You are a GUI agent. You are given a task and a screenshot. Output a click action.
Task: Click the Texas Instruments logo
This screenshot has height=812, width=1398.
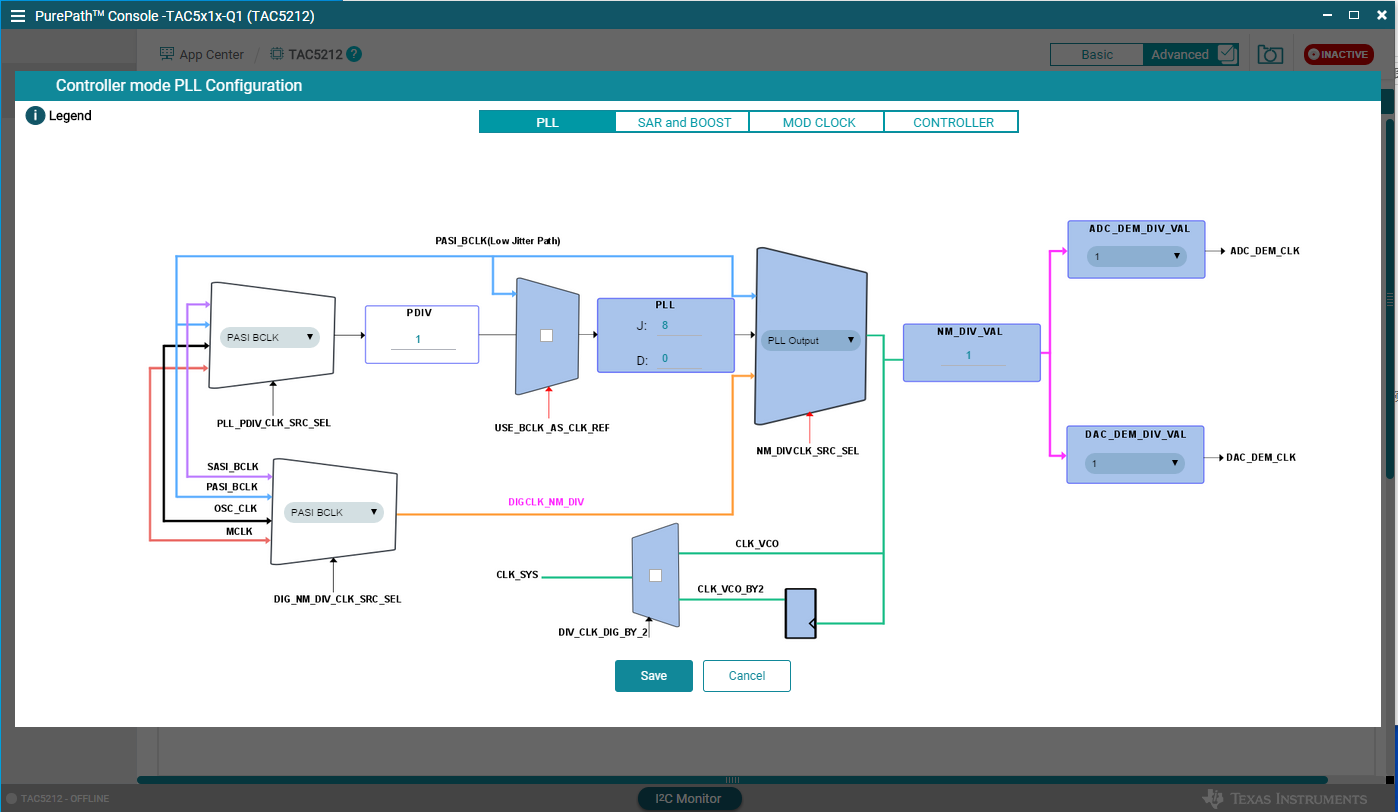(x=1285, y=798)
